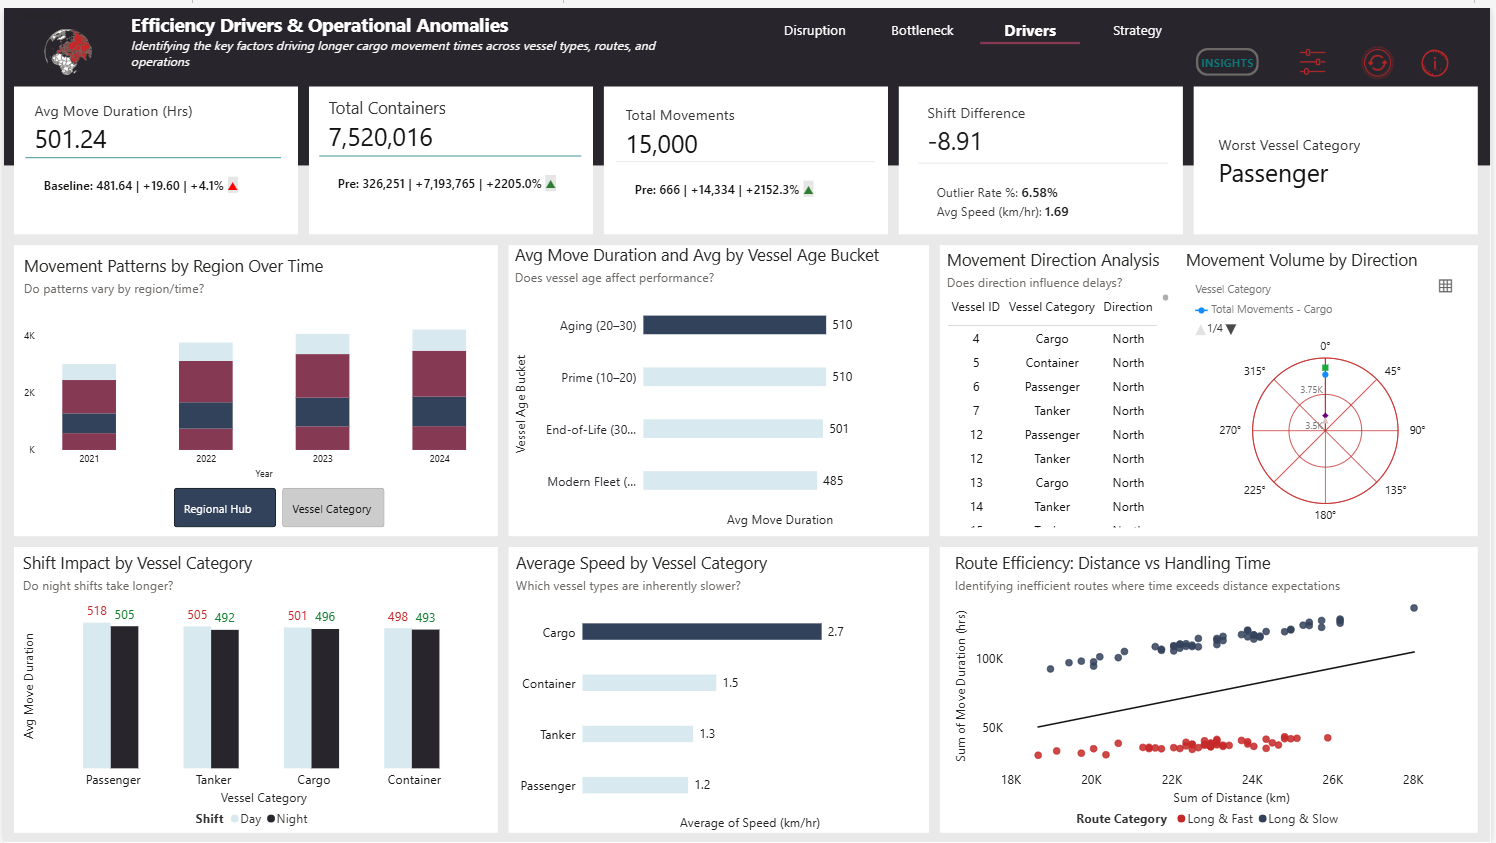Click the red refresh reset icon
The width and height of the screenshot is (1496, 843).
click(x=1377, y=63)
